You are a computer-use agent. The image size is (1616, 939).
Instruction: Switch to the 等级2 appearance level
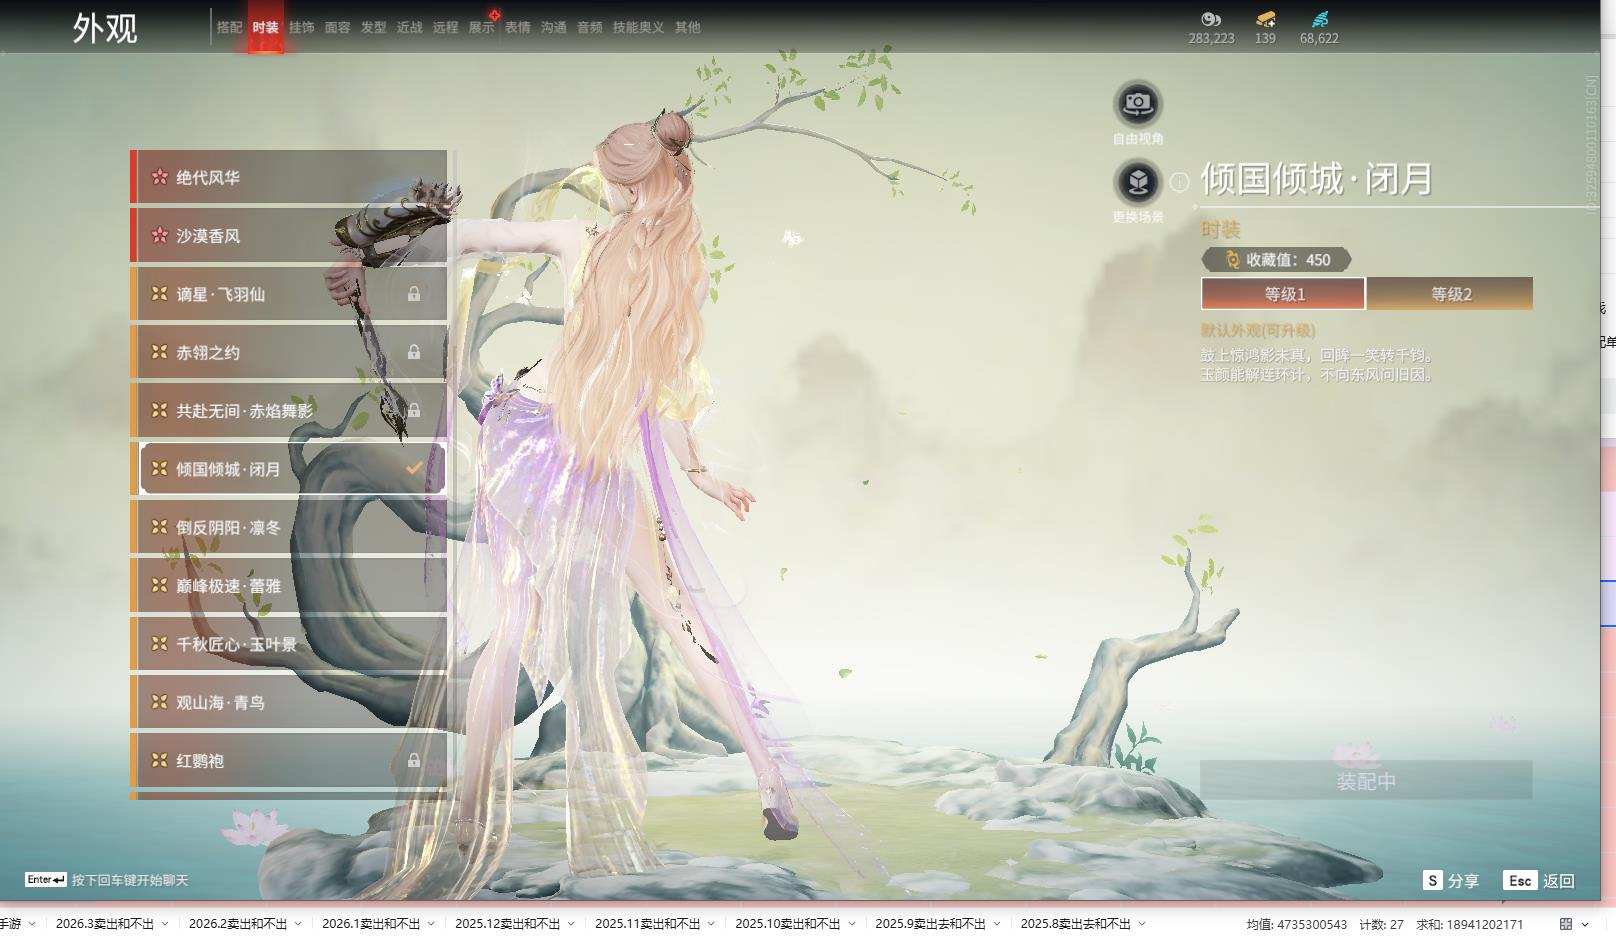(x=1450, y=294)
